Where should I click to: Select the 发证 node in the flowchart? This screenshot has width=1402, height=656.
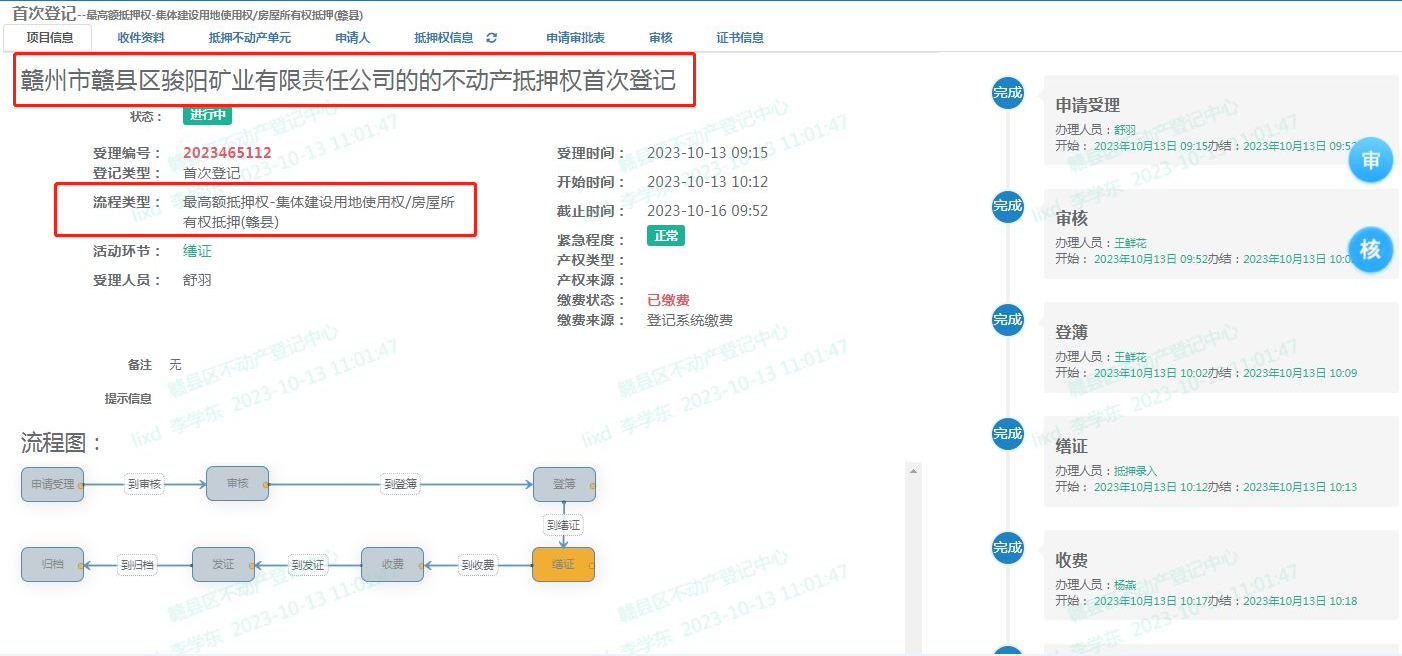223,565
